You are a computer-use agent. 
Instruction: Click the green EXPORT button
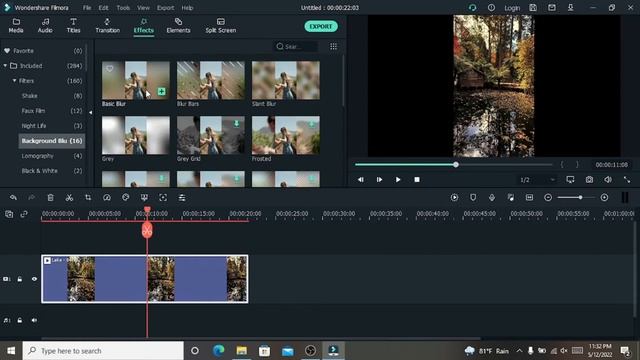coord(321,27)
